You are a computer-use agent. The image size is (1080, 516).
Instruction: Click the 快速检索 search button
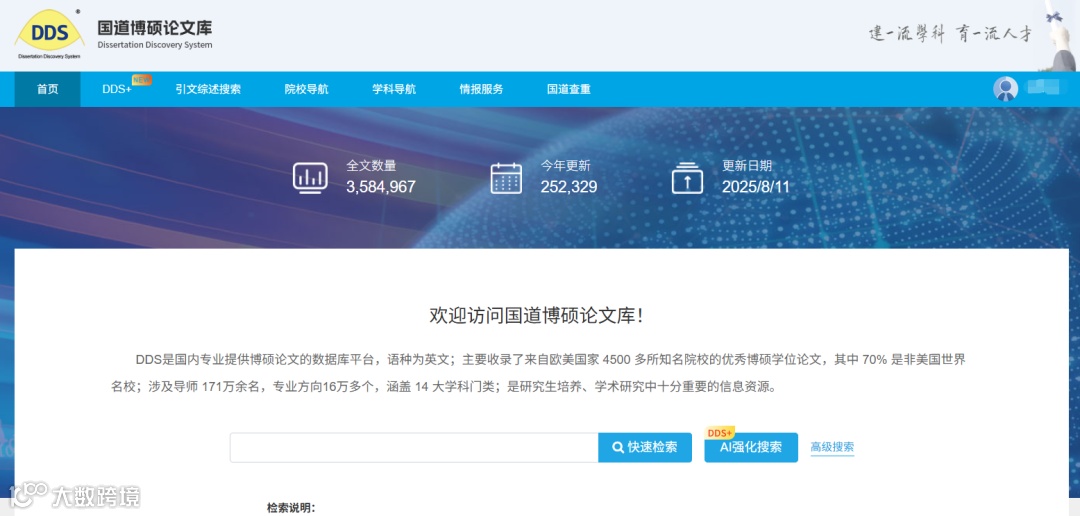coord(645,447)
